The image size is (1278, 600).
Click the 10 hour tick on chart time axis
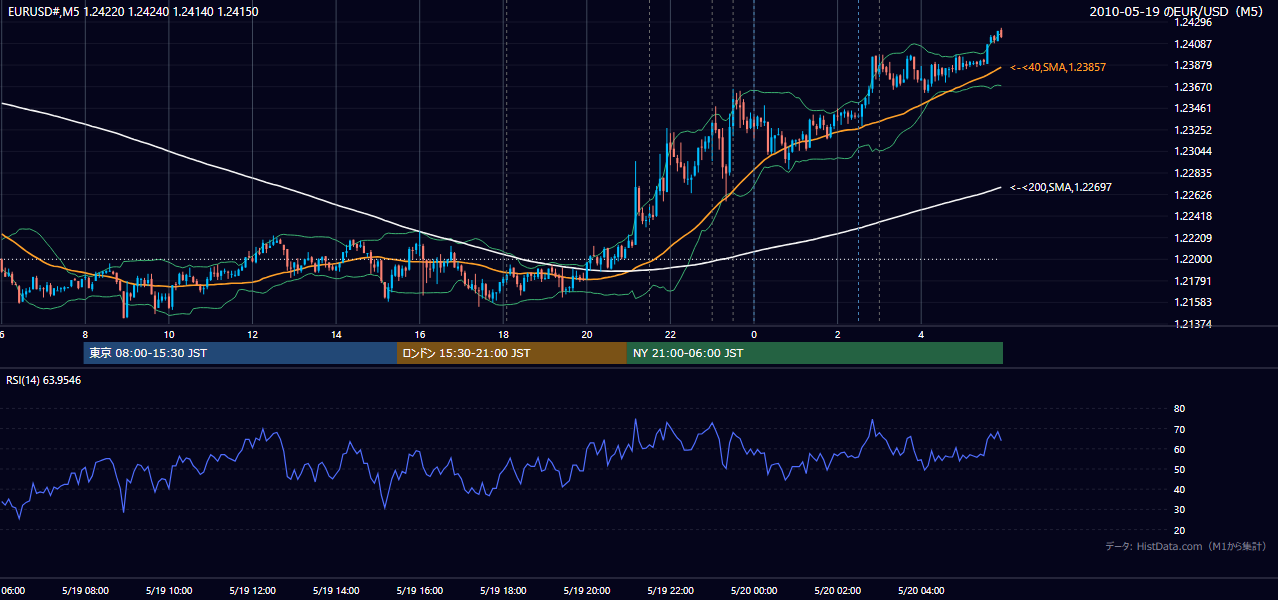(x=169, y=334)
